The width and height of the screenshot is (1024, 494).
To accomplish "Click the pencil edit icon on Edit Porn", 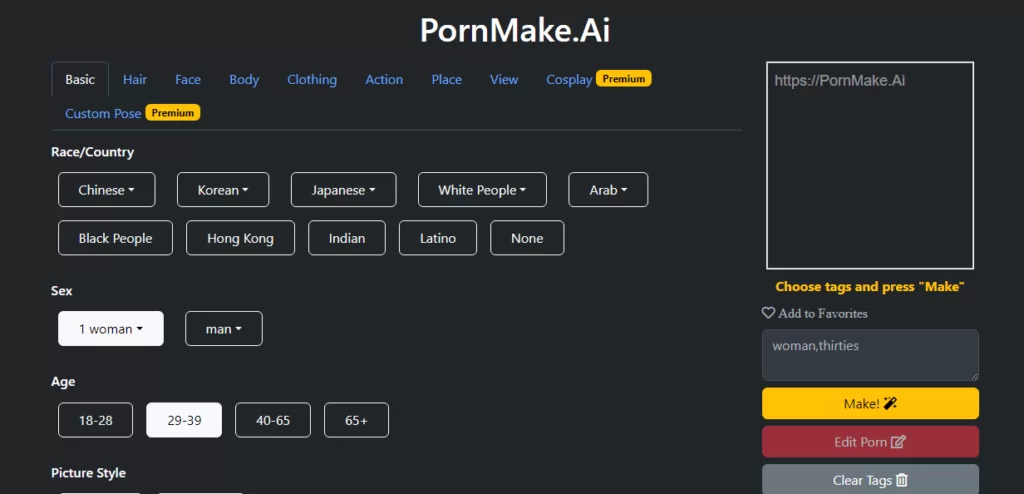I will point(899,442).
